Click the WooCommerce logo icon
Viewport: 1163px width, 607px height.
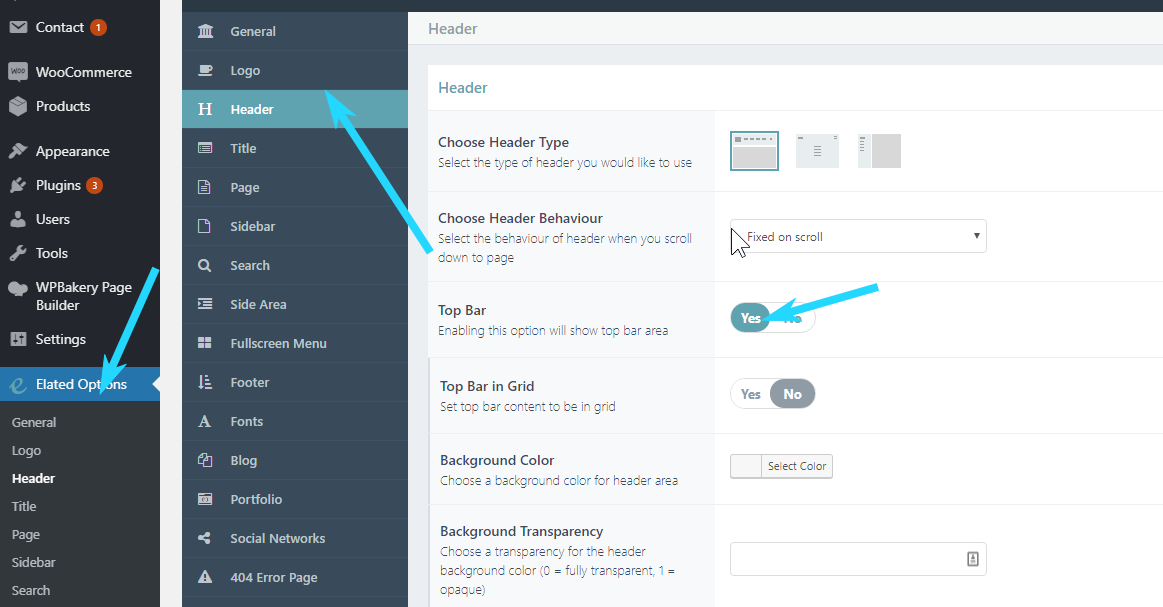(18, 72)
